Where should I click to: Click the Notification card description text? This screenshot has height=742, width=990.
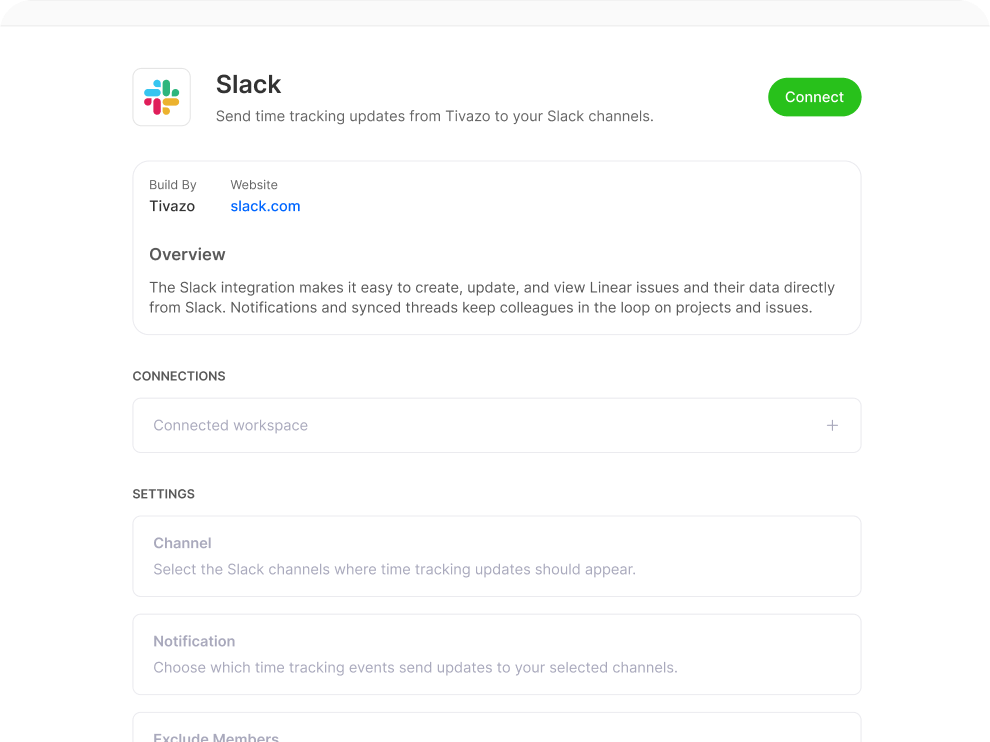[413, 667]
